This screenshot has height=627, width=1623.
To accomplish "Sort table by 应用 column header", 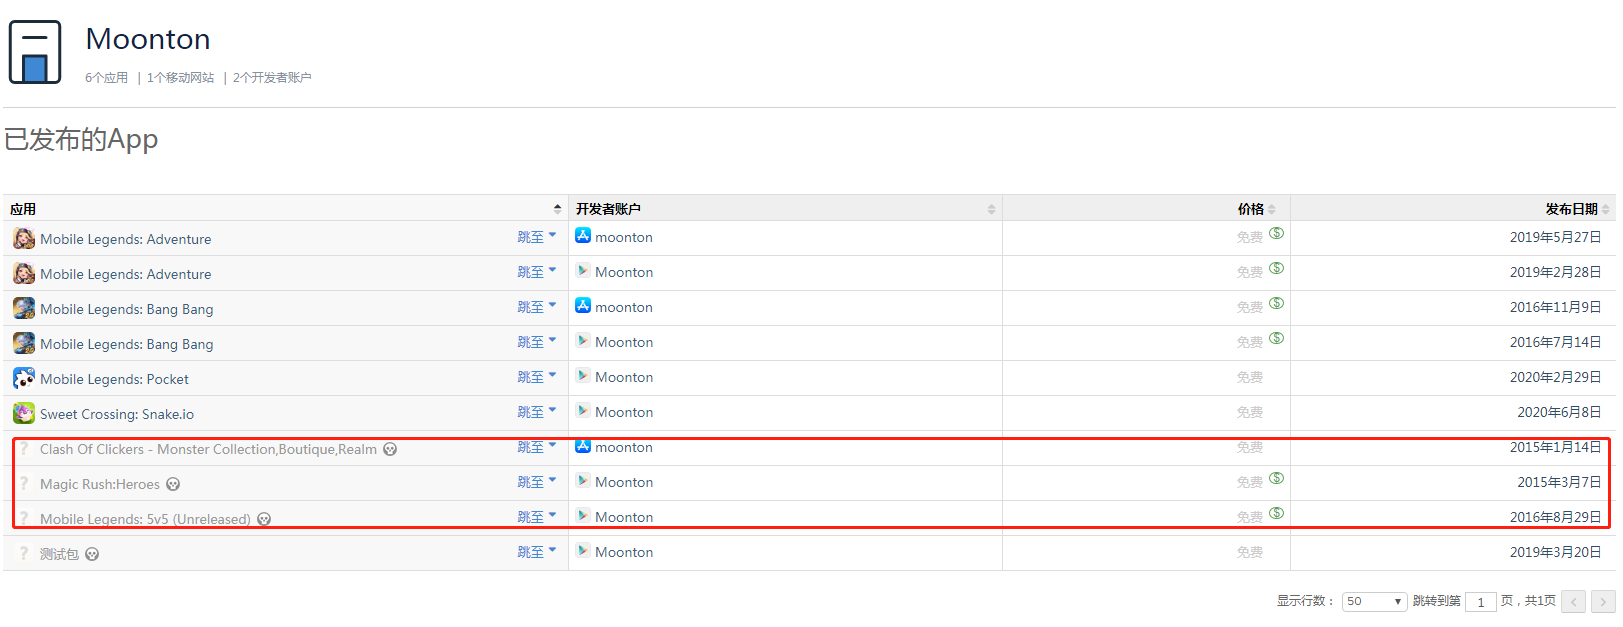I will 285,209.
